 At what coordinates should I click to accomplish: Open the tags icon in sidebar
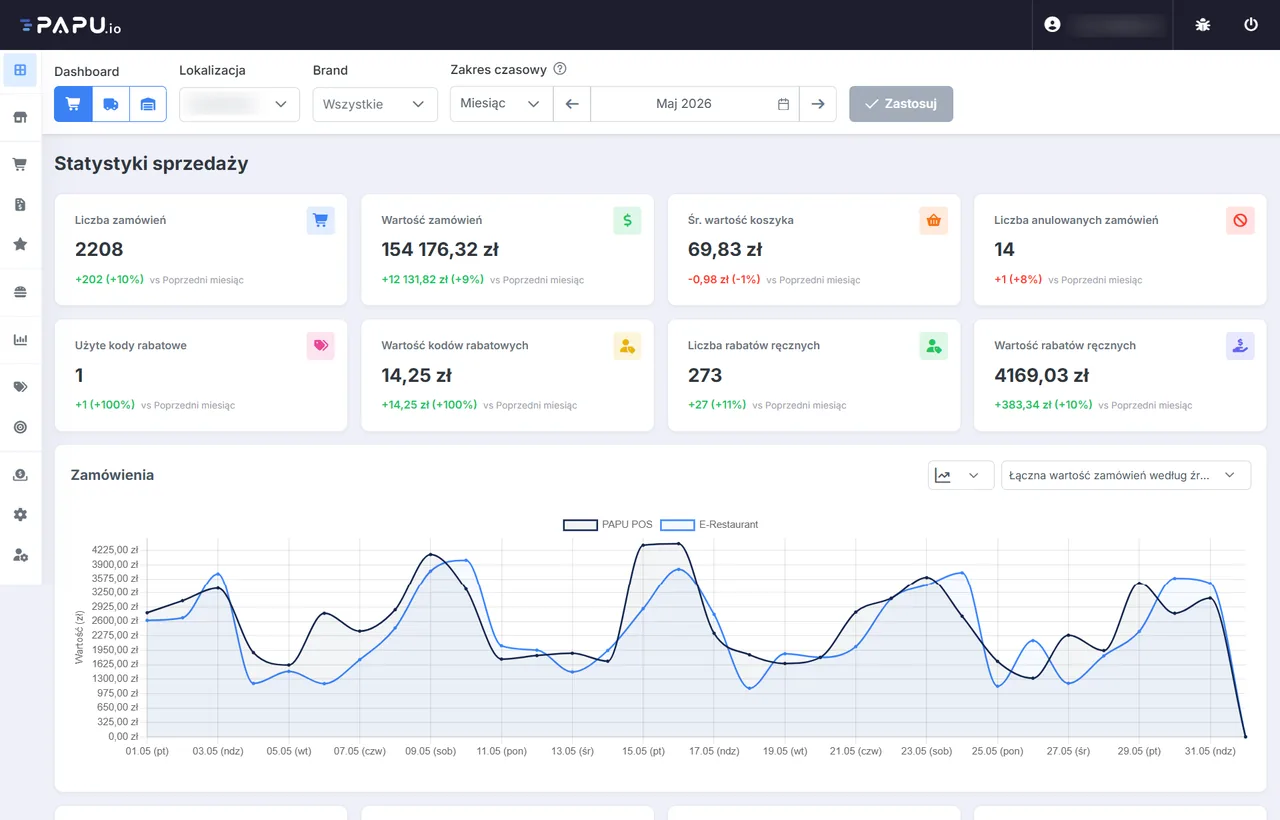(20, 387)
